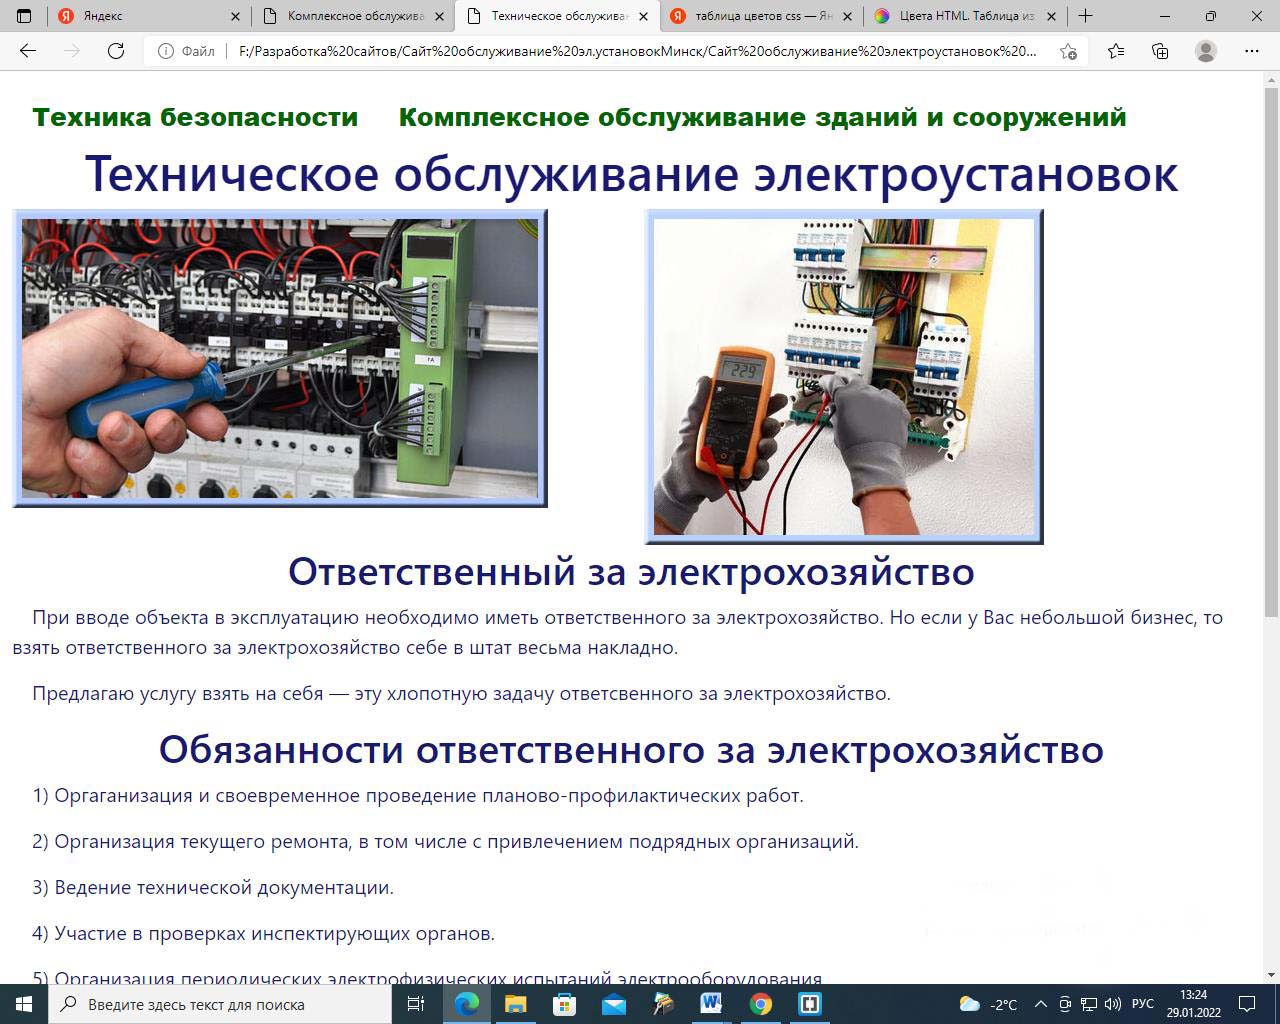The image size is (1280, 1024).
Task: Open the Collections icon in toolbar
Action: (x=1160, y=51)
